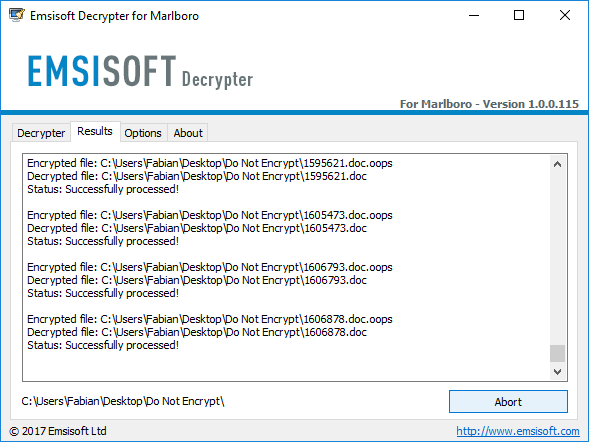Click the encrypted file line for 1605473.doc.oops
Image resolution: width=589 pixels, height=442 pixels.
[210, 215]
